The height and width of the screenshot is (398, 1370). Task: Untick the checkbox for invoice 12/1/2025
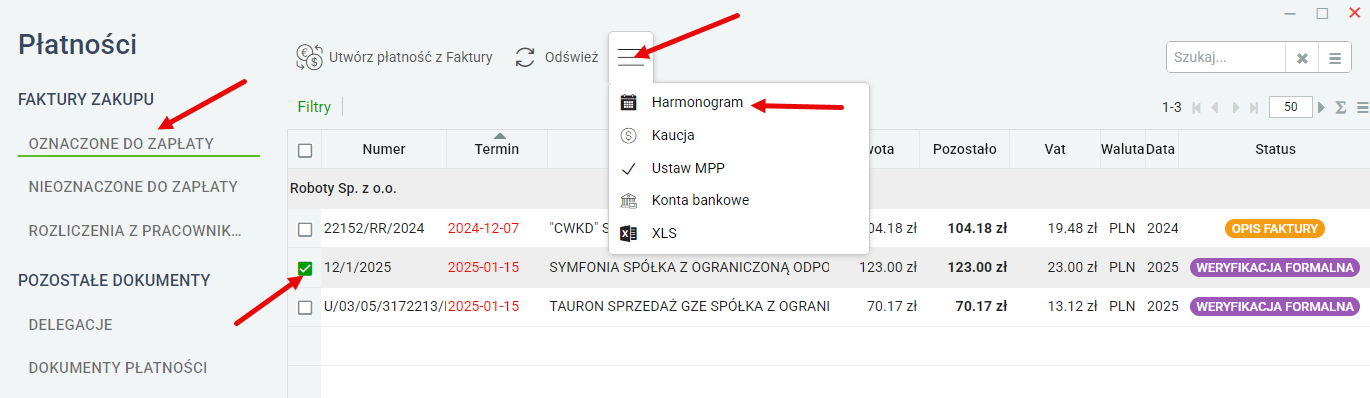(x=305, y=268)
